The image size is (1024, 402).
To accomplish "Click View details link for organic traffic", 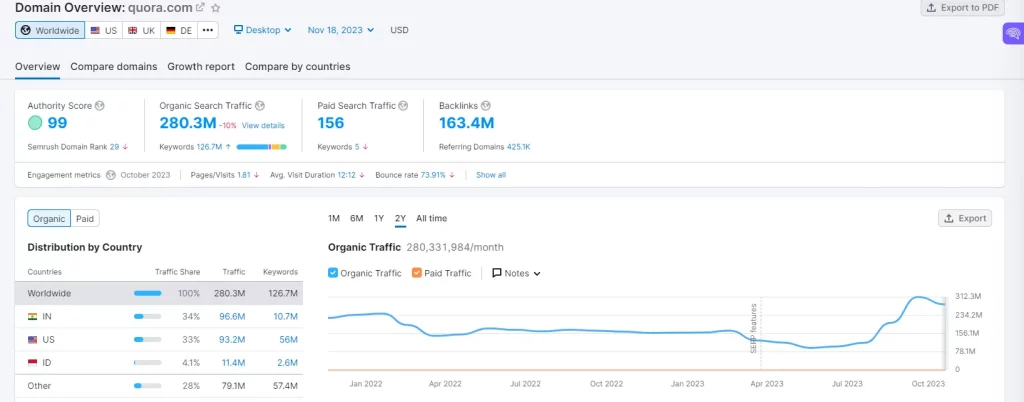I will tap(263, 125).
